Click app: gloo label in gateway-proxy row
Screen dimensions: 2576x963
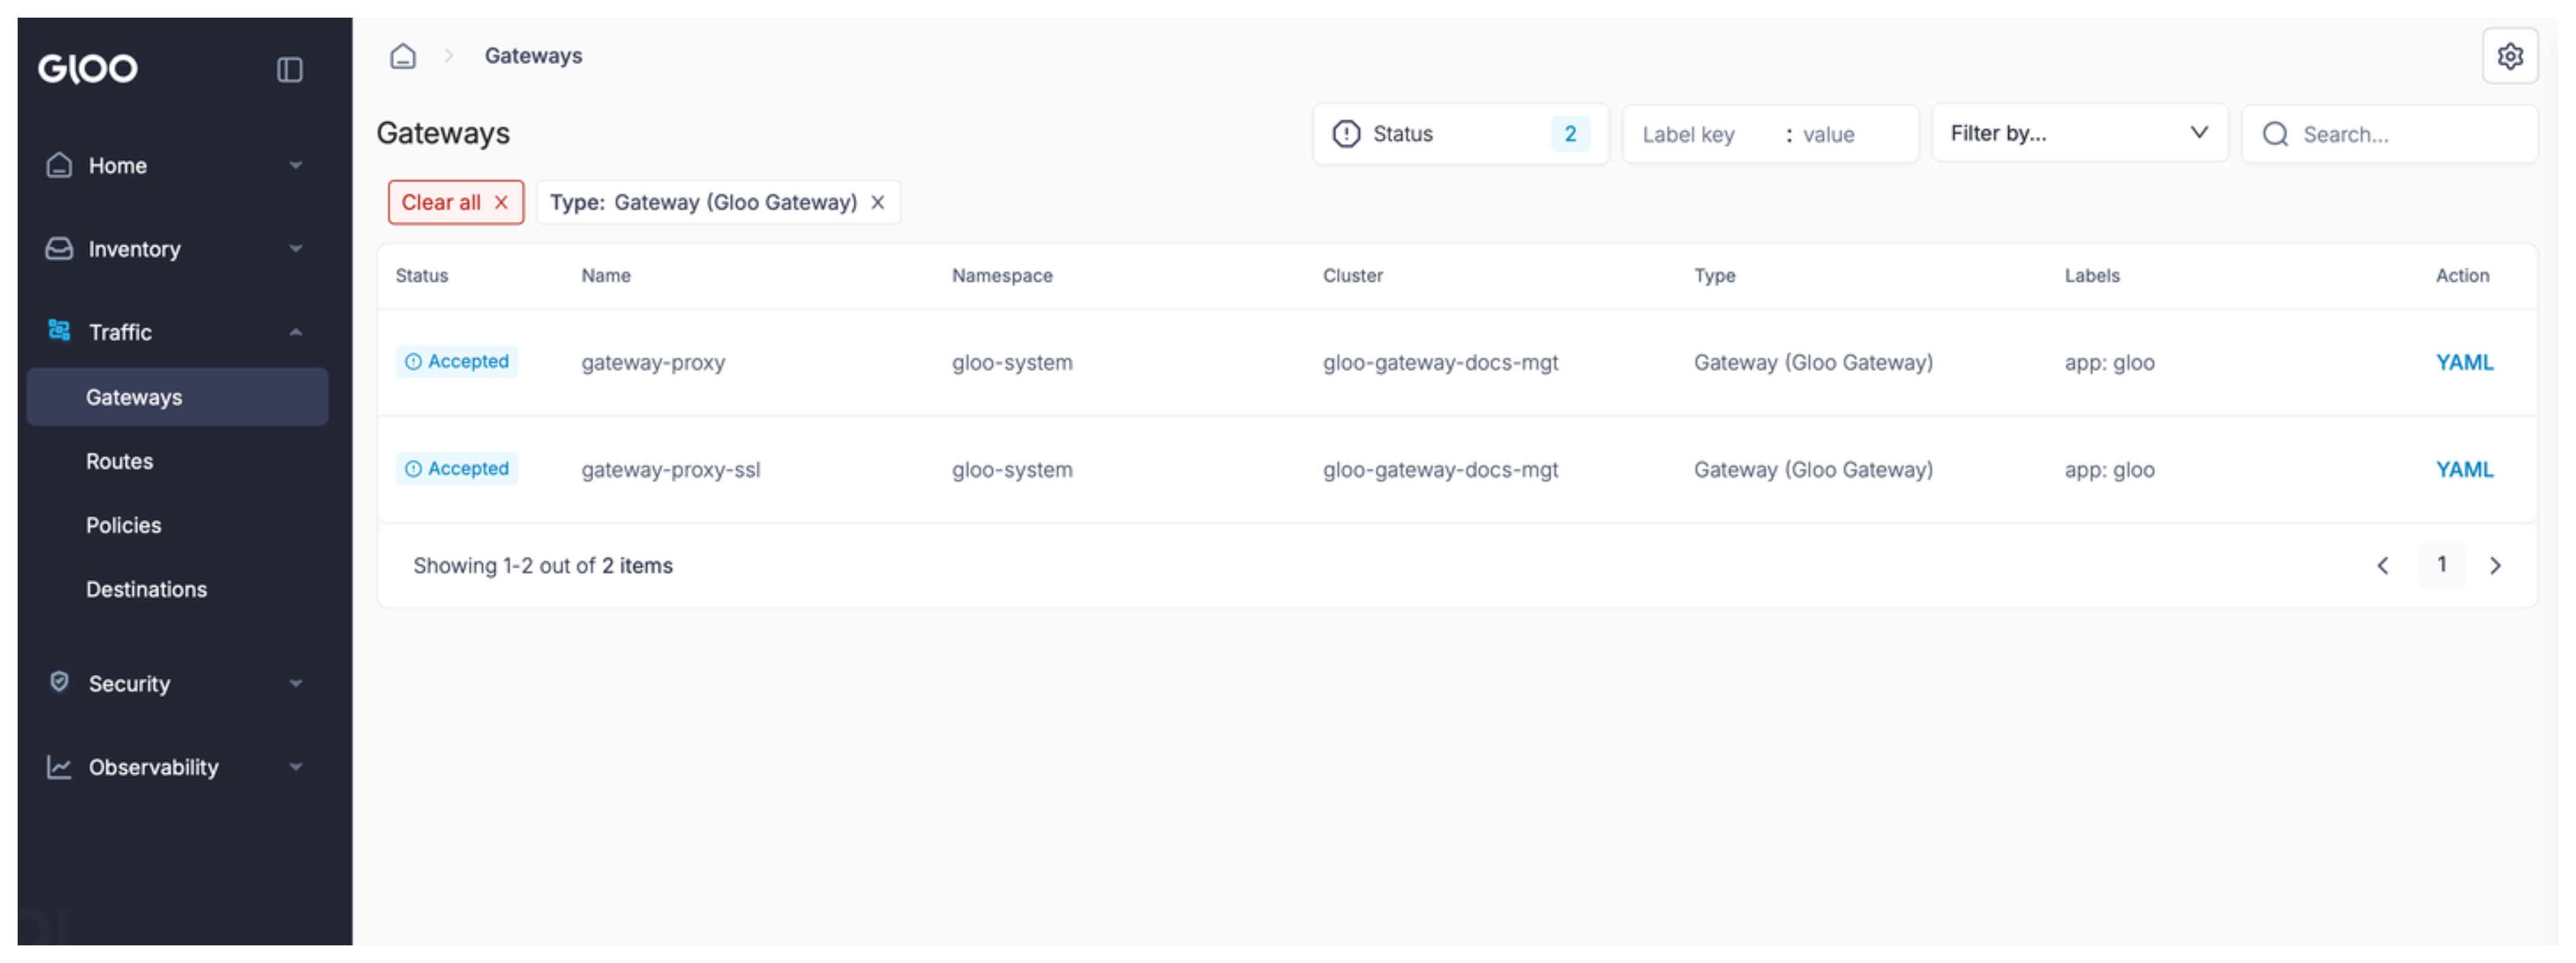(x=2109, y=362)
